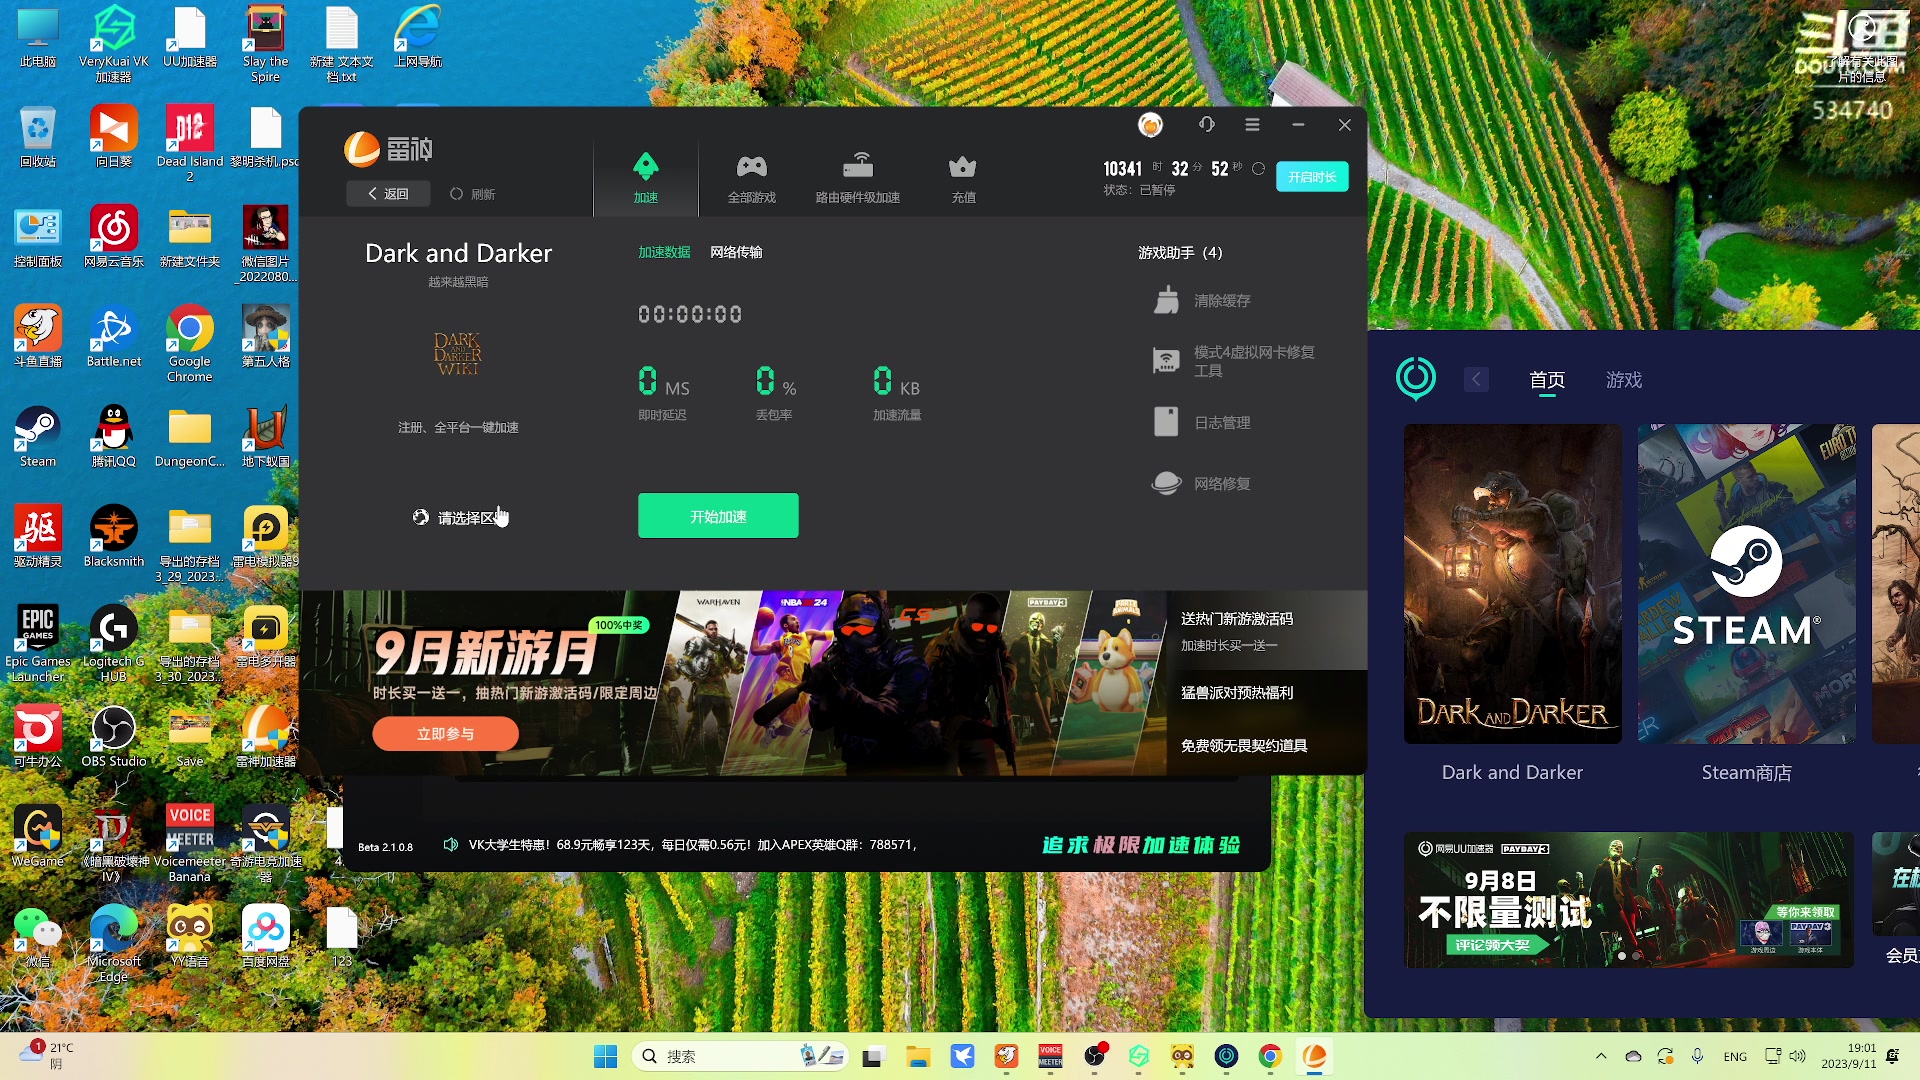
Task: Open the taskbar clock and date
Action: (x=1849, y=1056)
